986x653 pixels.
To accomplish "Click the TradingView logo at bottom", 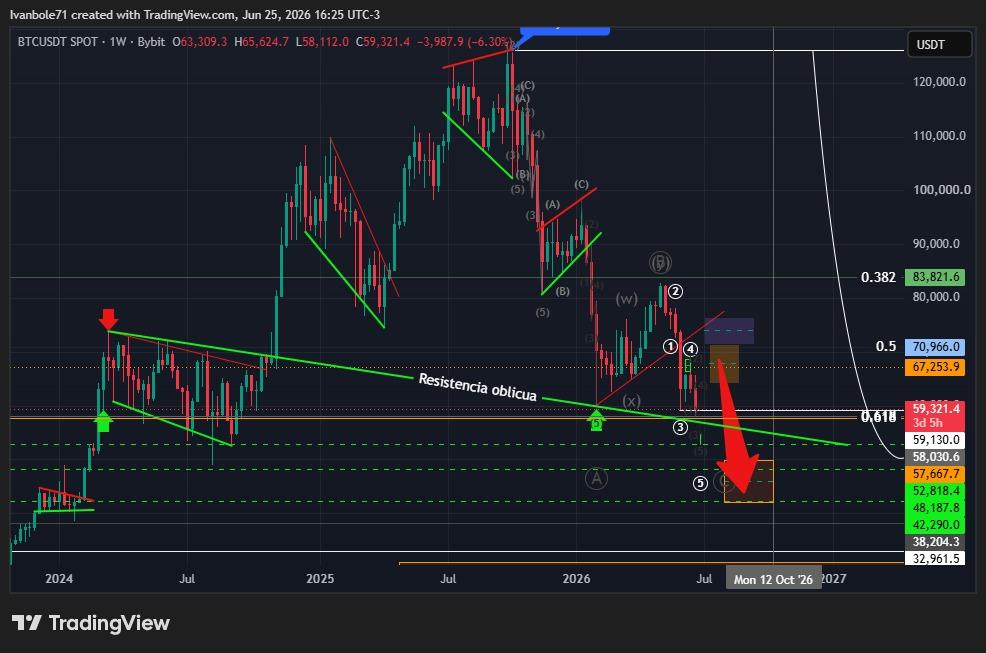I will 91,623.
